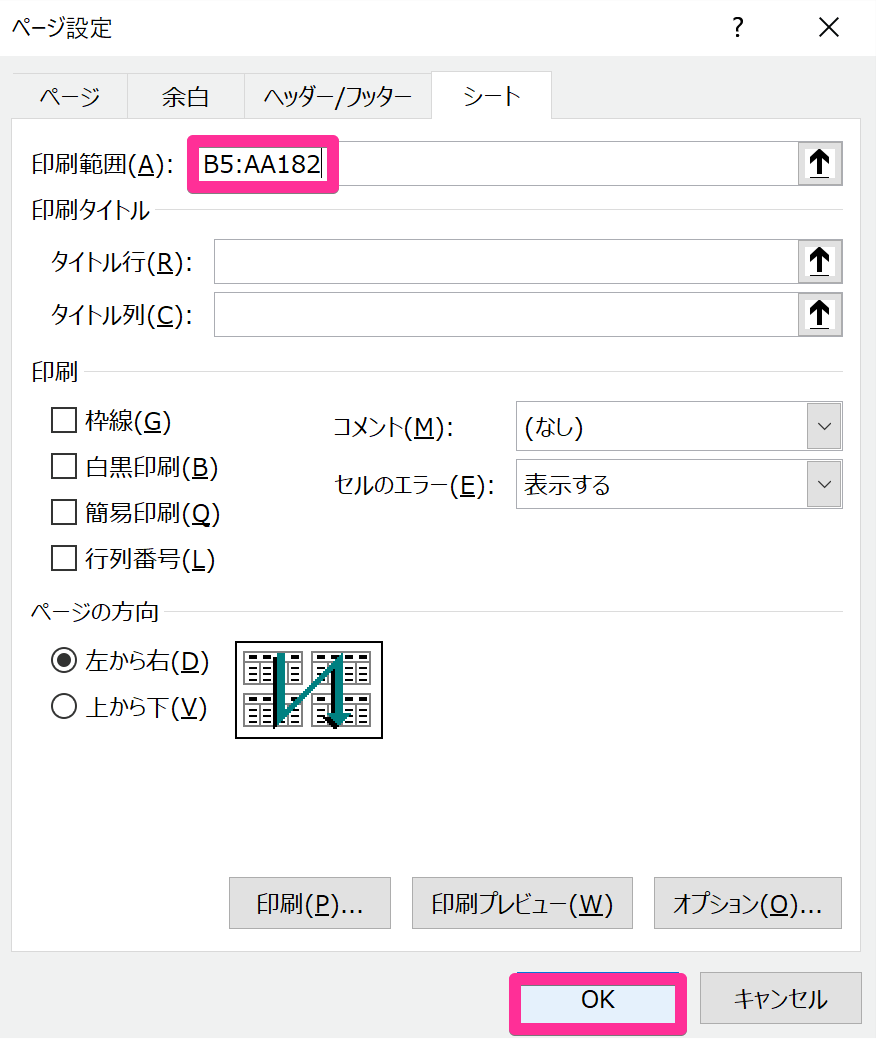The height and width of the screenshot is (1039, 876).
Task: Enable 行列番号 headings checkbox
Action: (64, 558)
